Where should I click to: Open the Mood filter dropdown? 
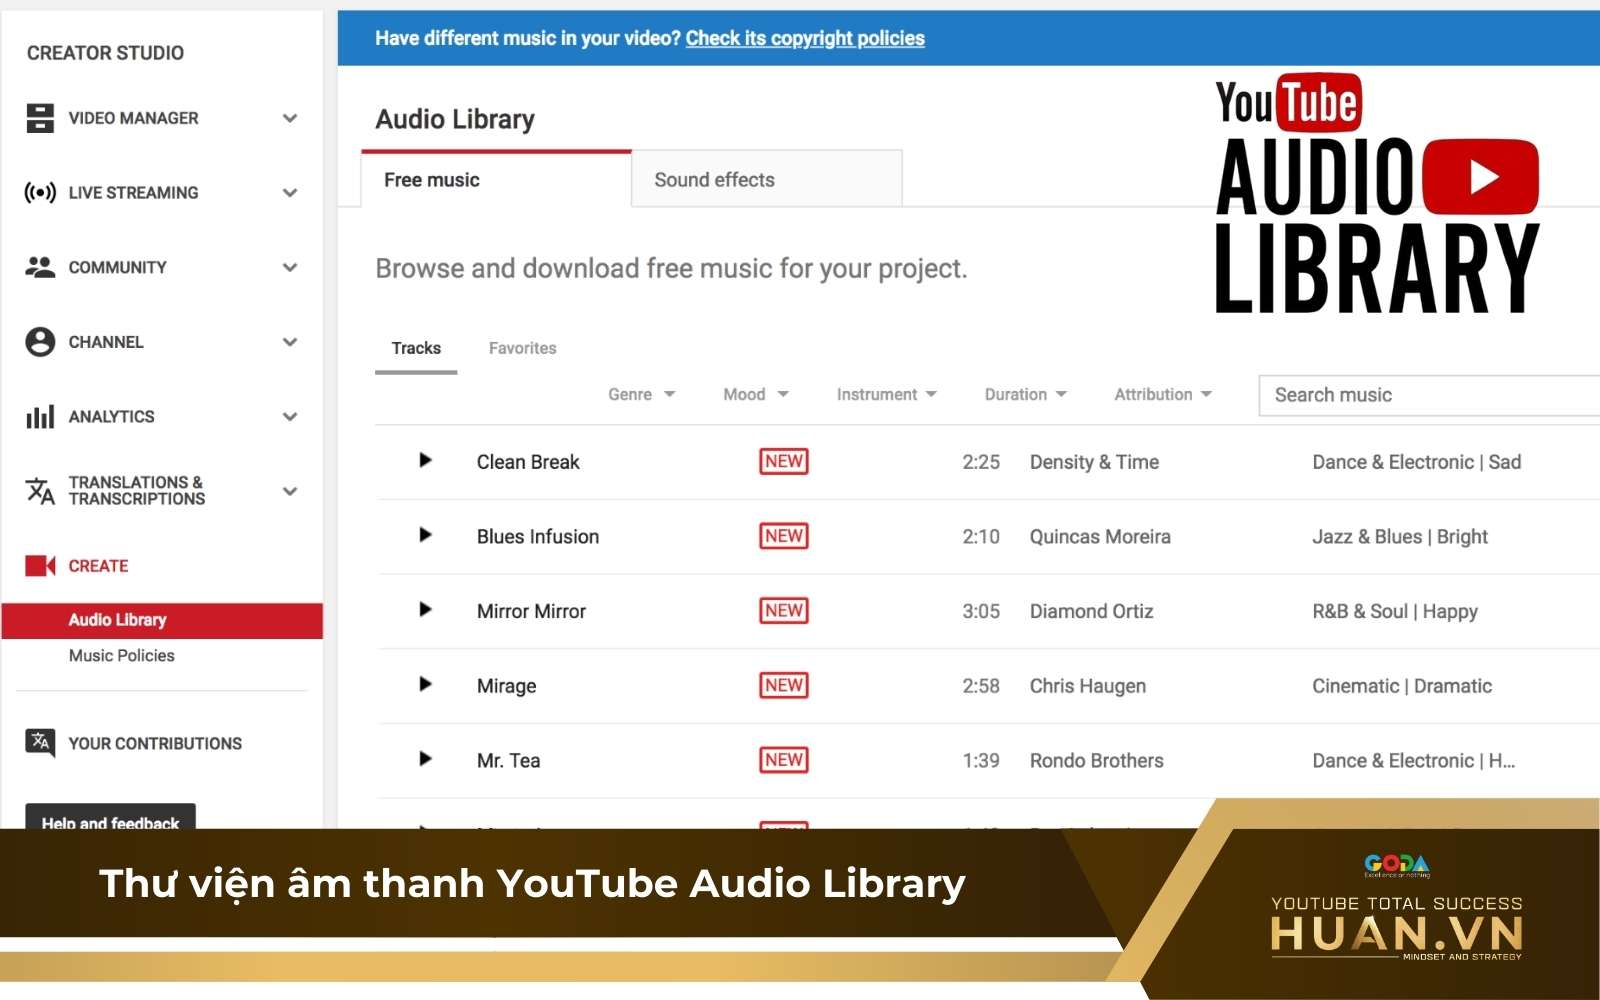click(756, 394)
